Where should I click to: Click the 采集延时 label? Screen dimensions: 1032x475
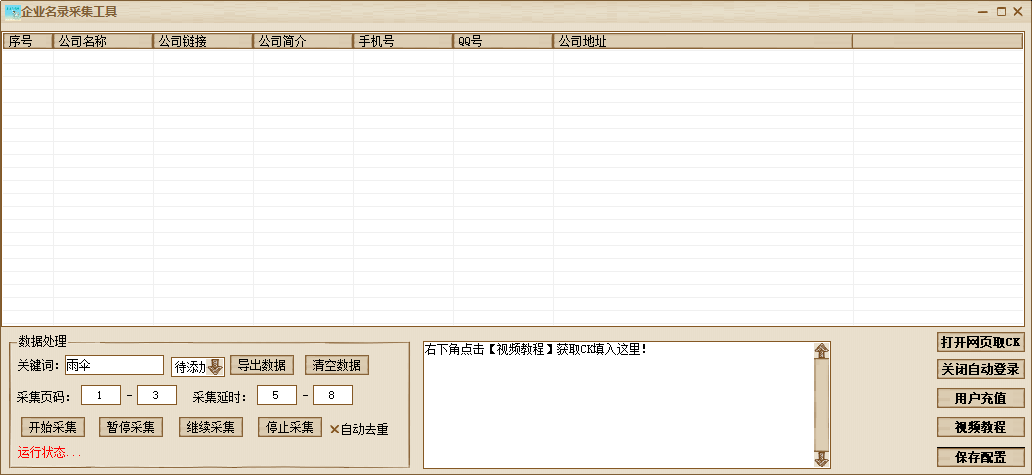click(220, 397)
